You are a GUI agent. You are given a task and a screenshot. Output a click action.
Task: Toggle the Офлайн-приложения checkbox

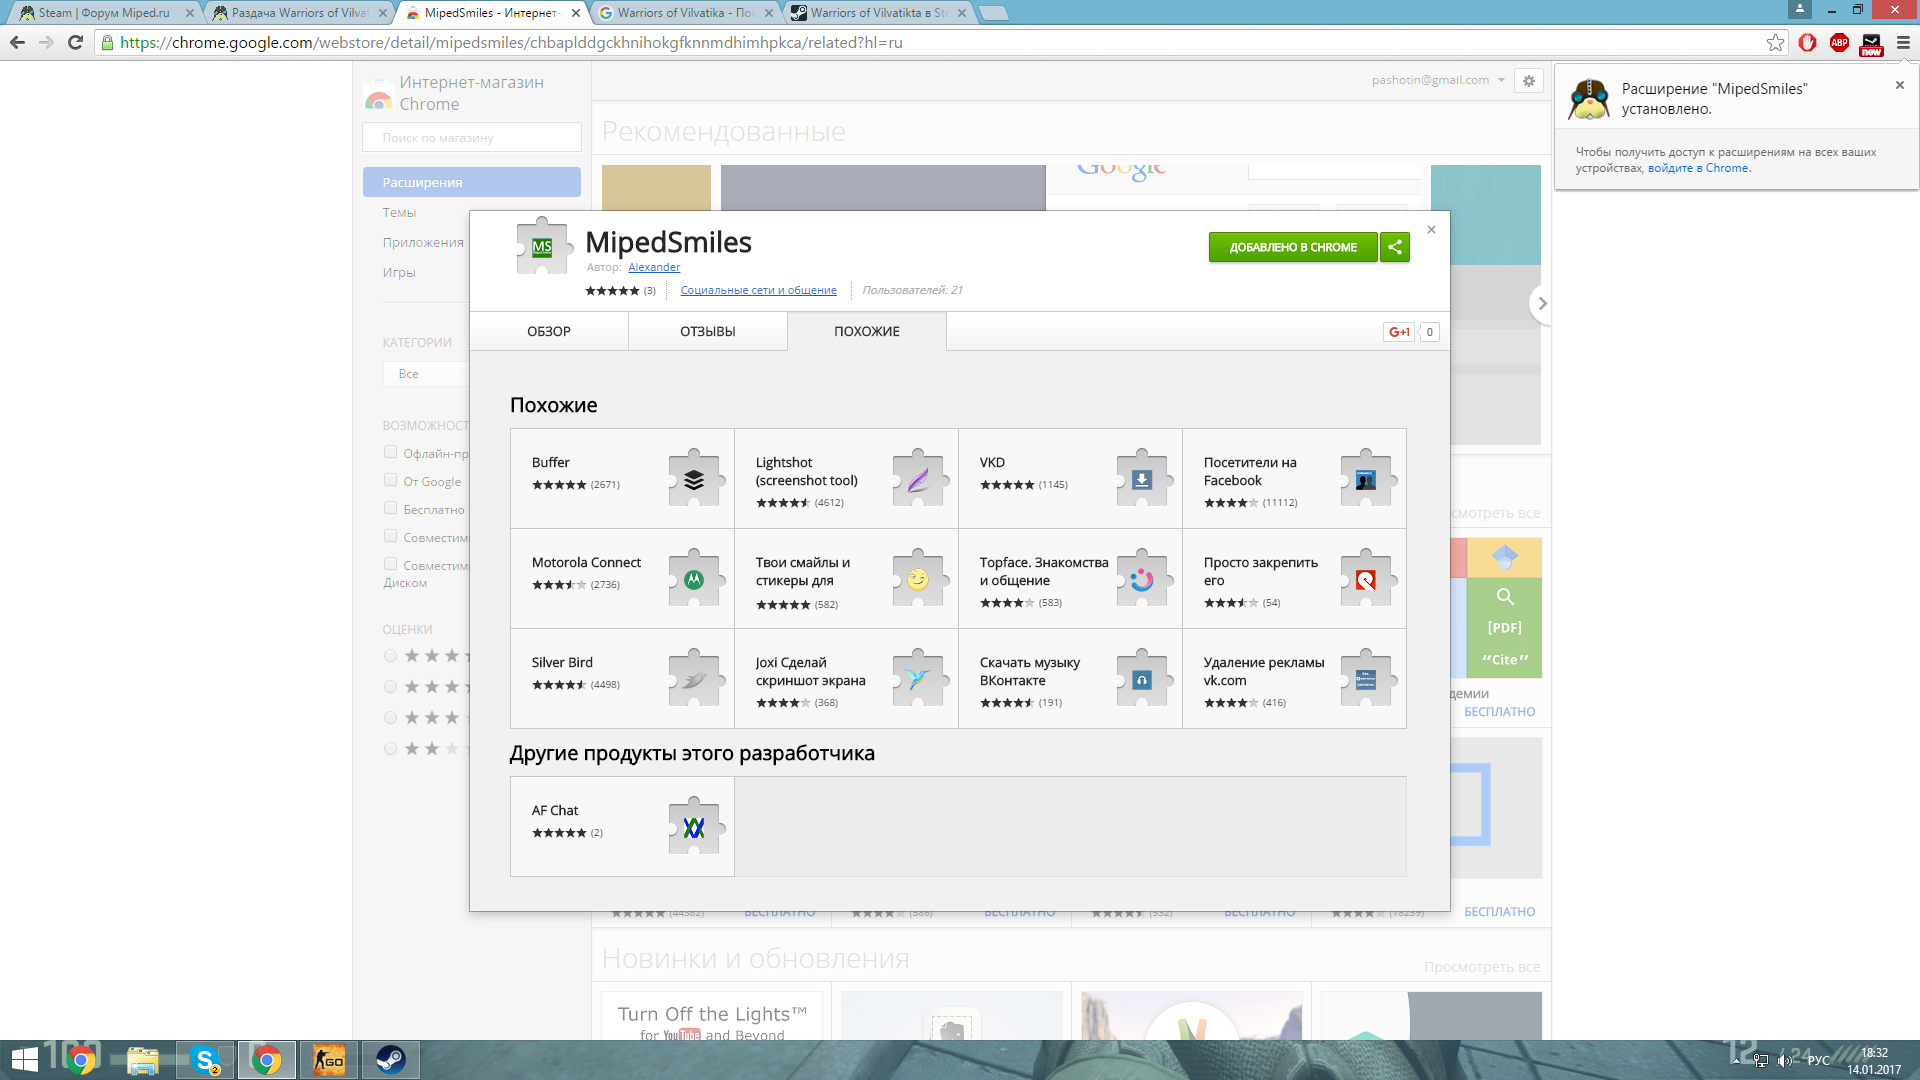click(x=390, y=452)
